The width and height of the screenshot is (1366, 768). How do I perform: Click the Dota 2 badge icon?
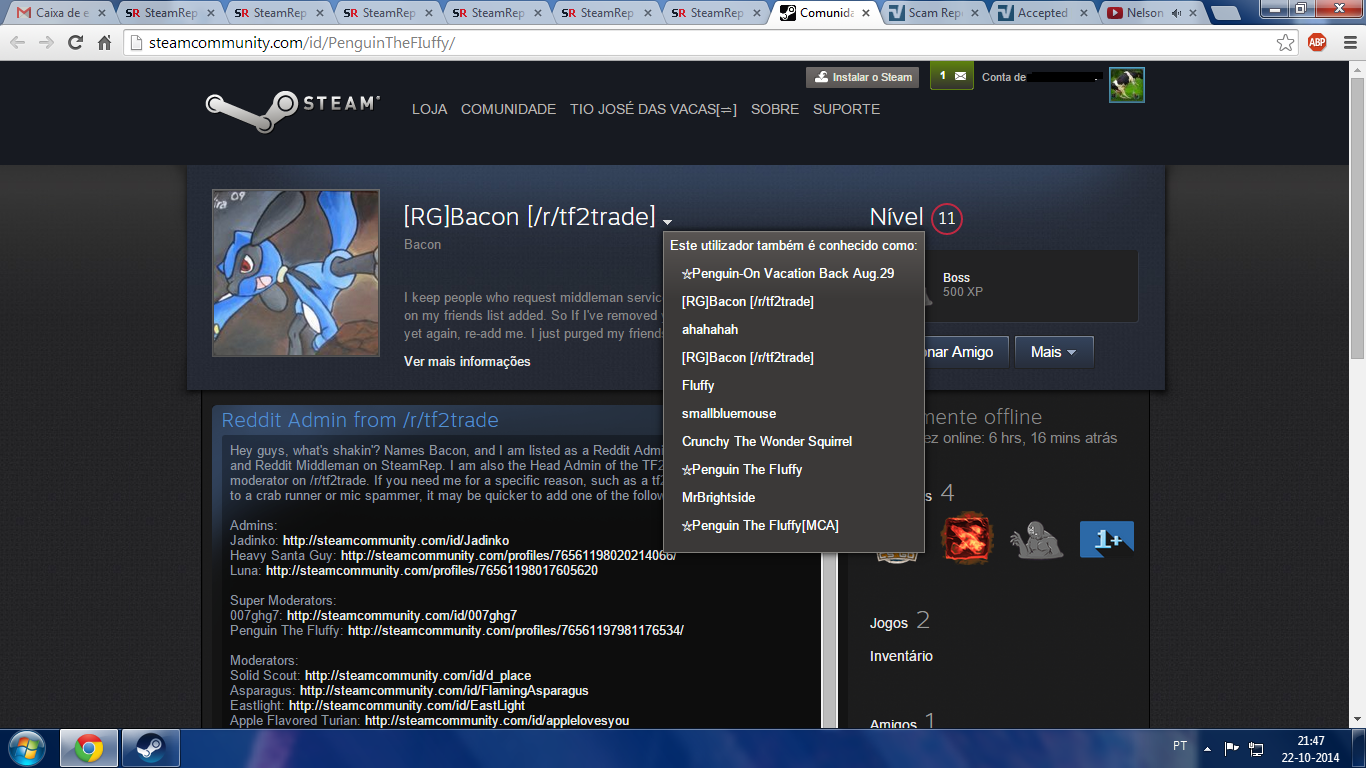(x=967, y=540)
